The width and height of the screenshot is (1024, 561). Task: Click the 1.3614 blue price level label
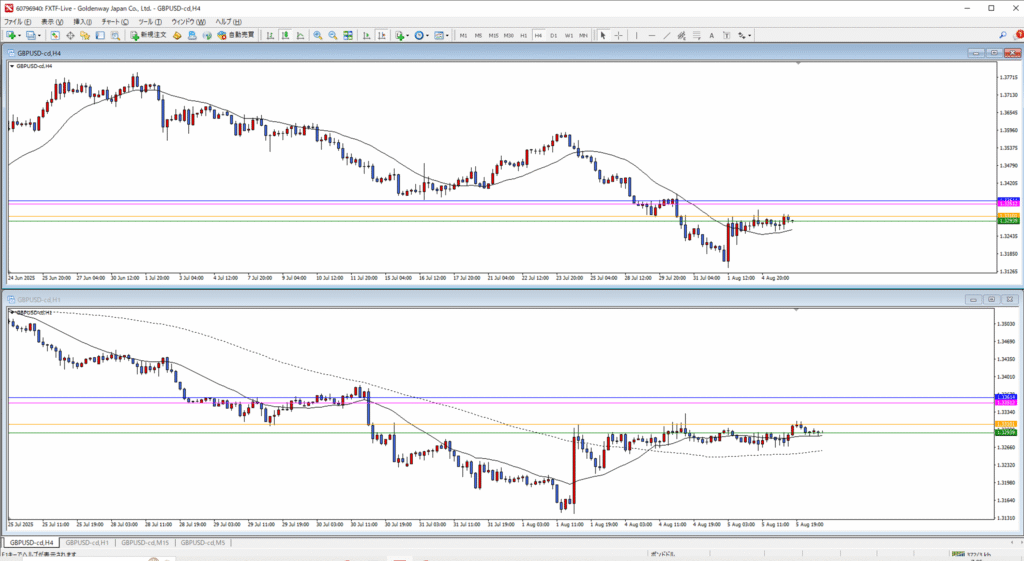(1008, 396)
